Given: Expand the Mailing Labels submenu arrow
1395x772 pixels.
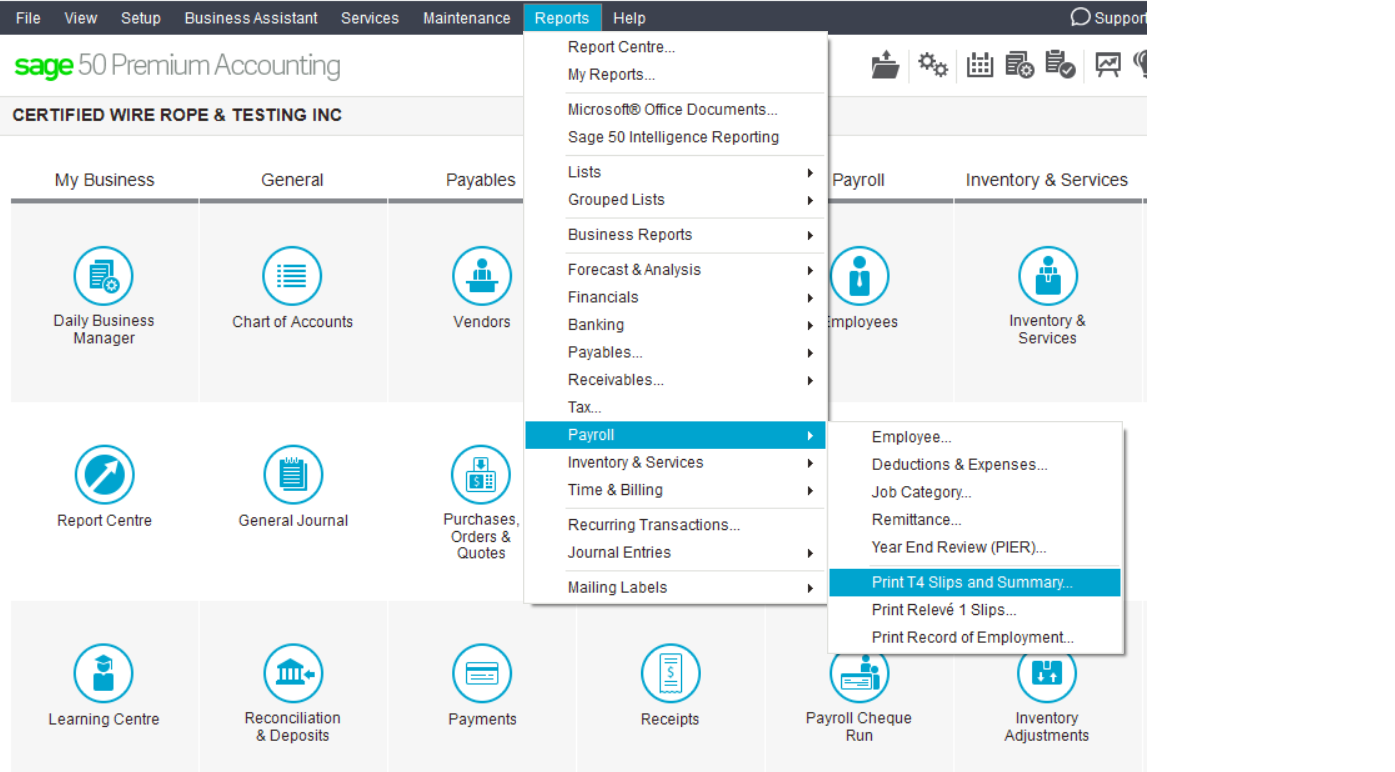Looking at the screenshot, I should pos(810,588).
